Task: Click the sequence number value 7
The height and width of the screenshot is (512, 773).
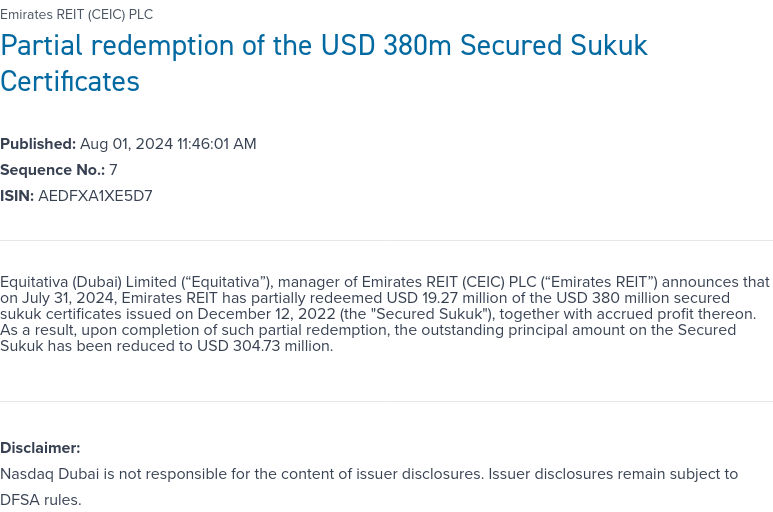Action: click(x=114, y=170)
